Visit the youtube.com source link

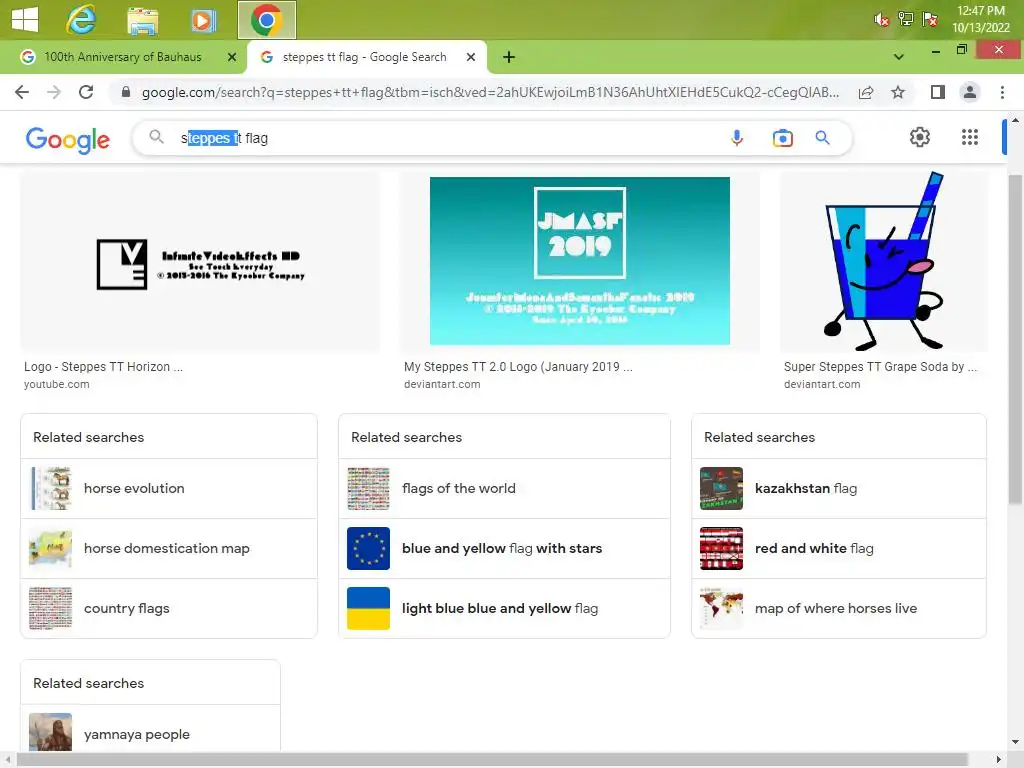[57, 385]
